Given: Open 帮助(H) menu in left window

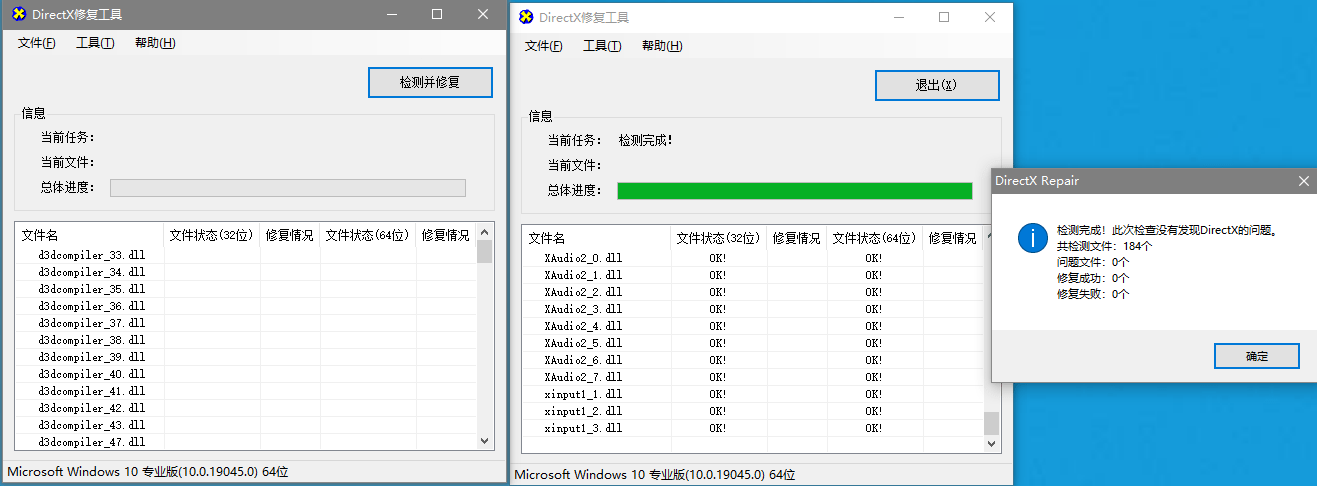Looking at the screenshot, I should click(155, 43).
